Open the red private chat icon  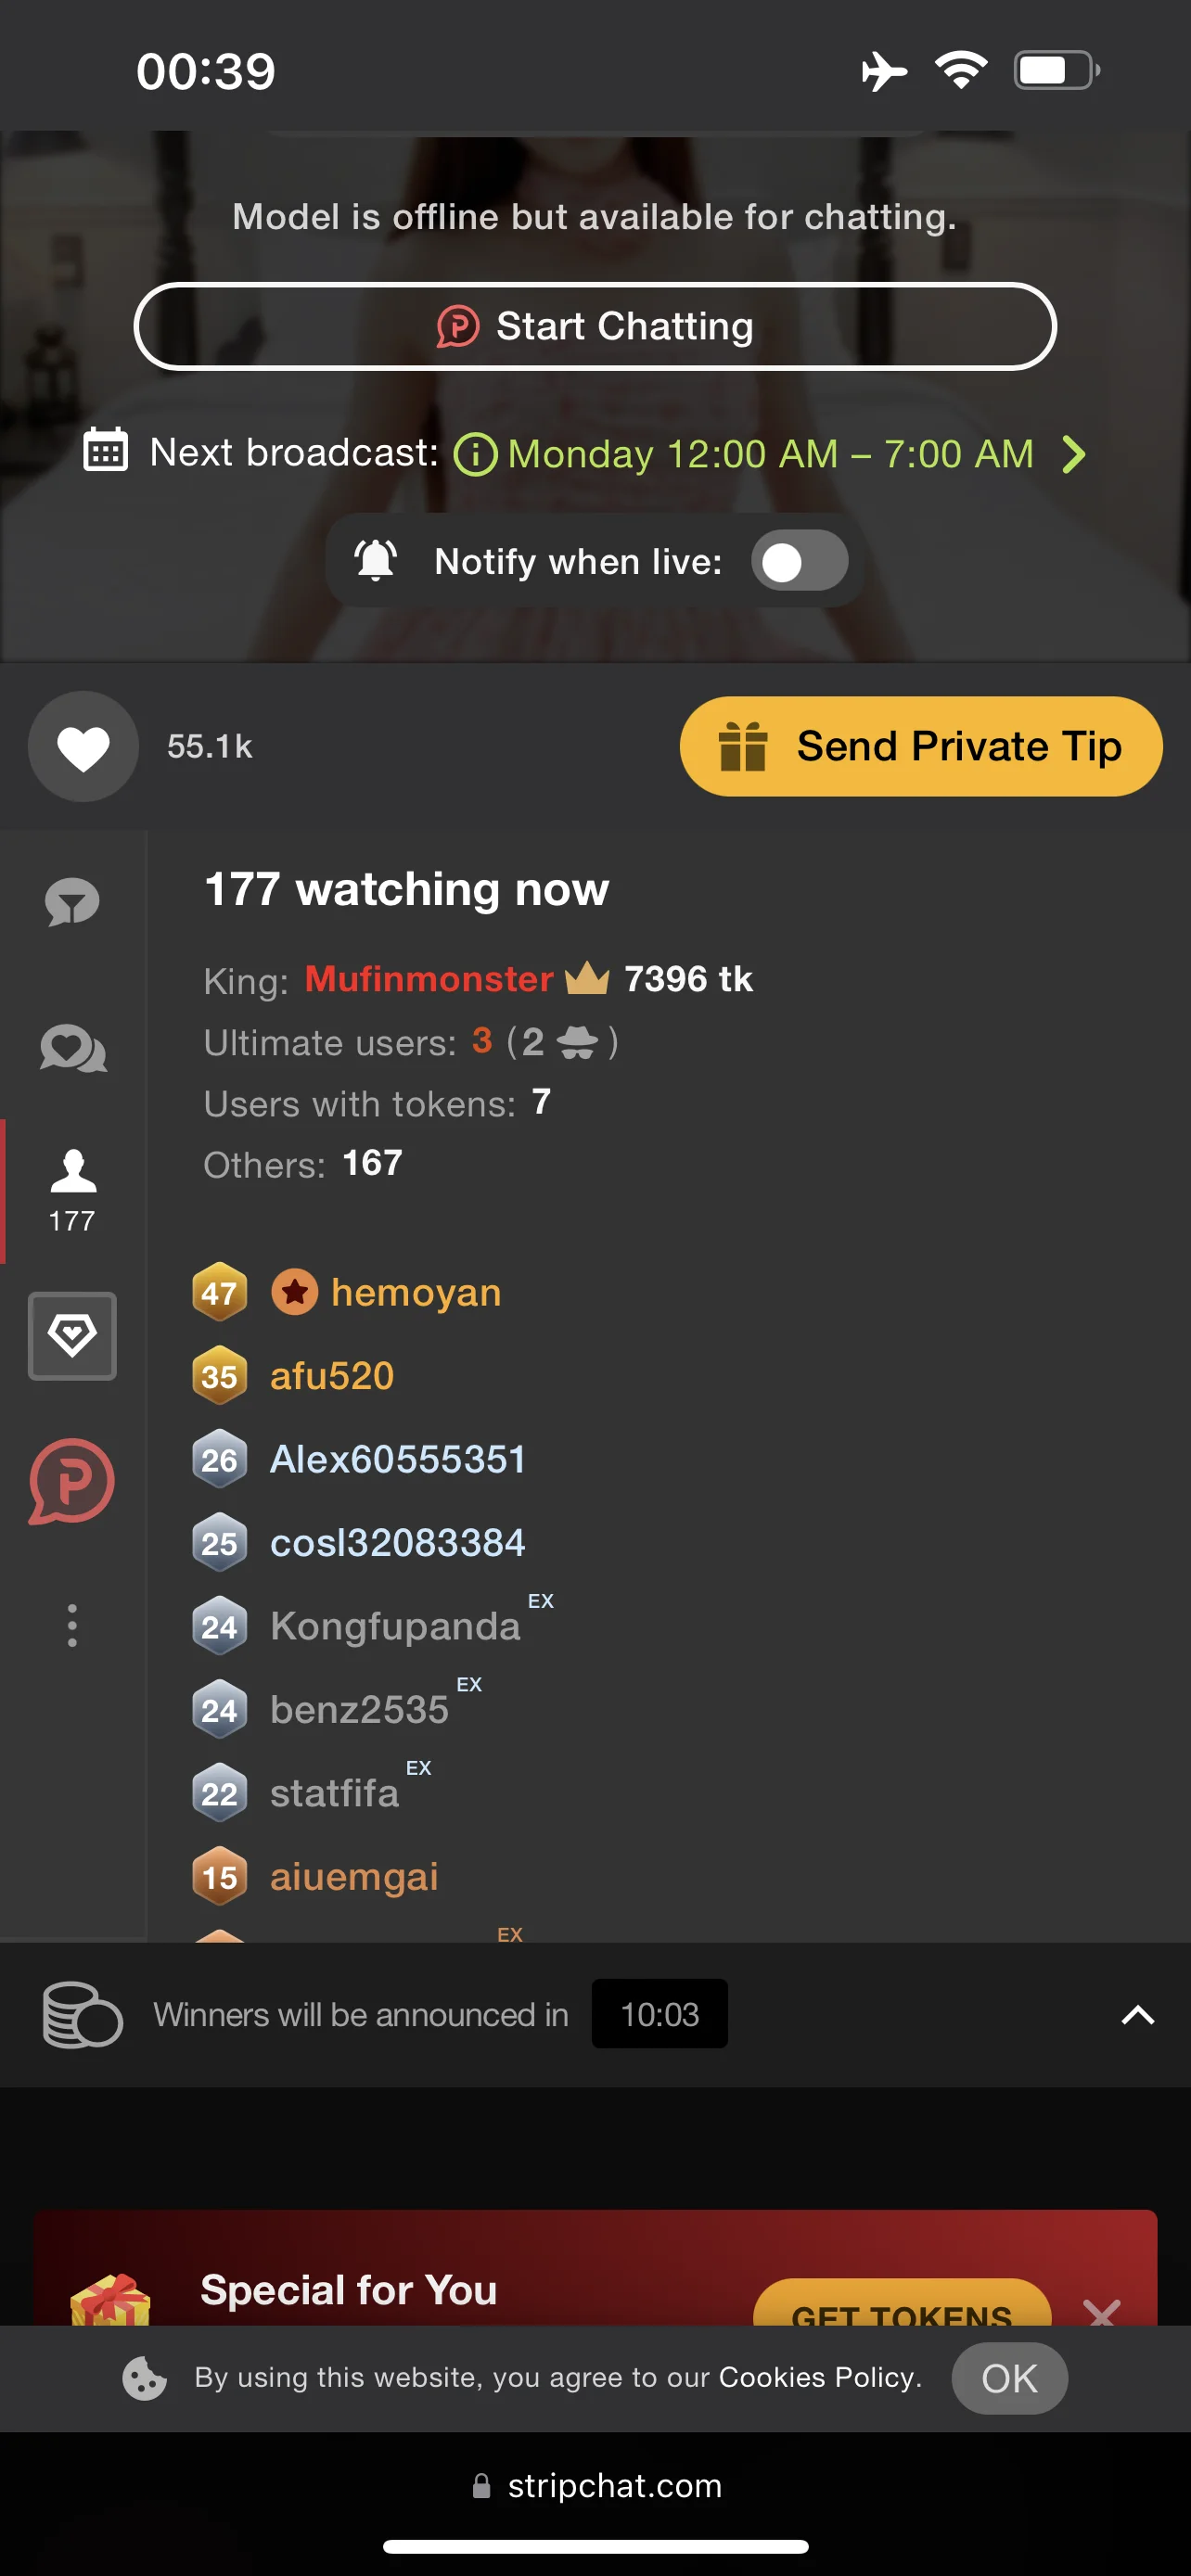tap(72, 1481)
